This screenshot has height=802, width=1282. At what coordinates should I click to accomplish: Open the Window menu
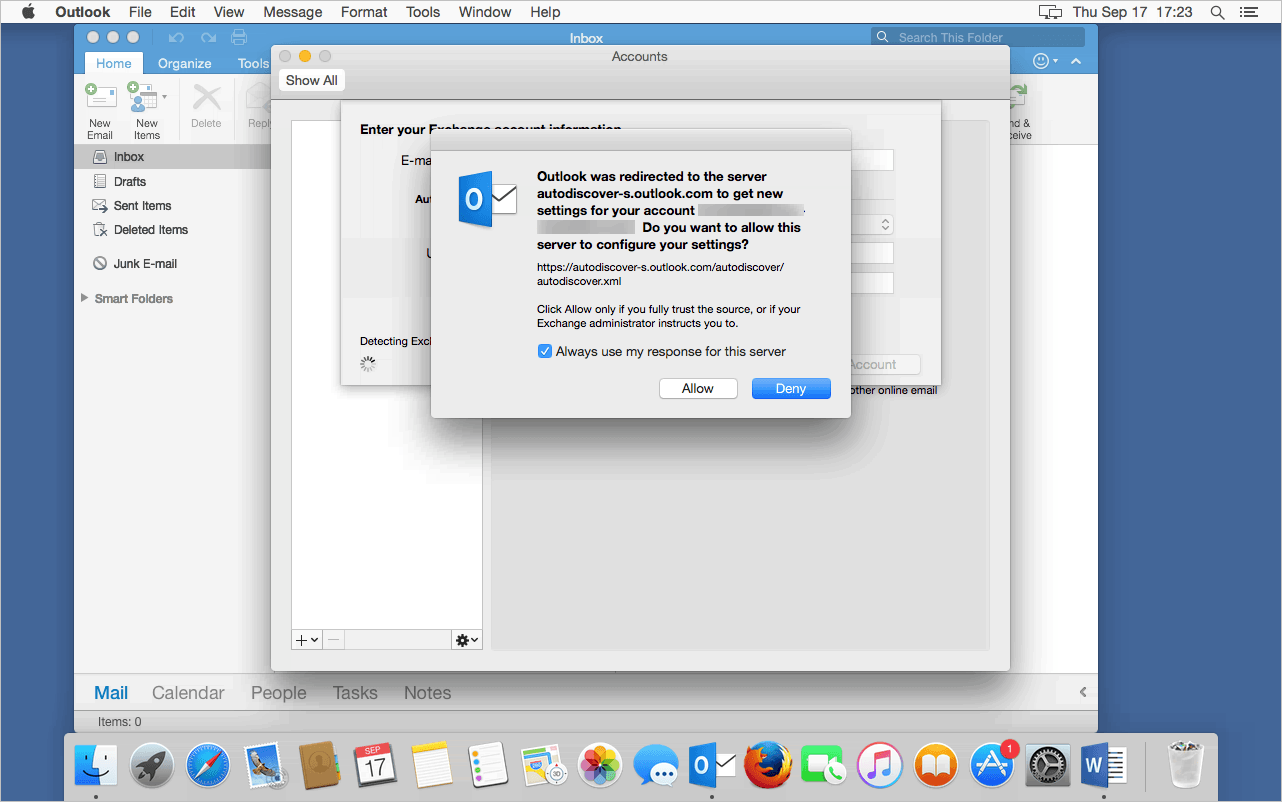click(485, 12)
